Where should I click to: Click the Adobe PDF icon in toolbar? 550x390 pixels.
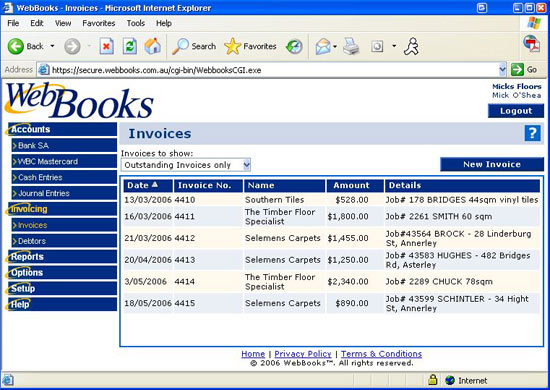pyautogui.click(x=532, y=44)
